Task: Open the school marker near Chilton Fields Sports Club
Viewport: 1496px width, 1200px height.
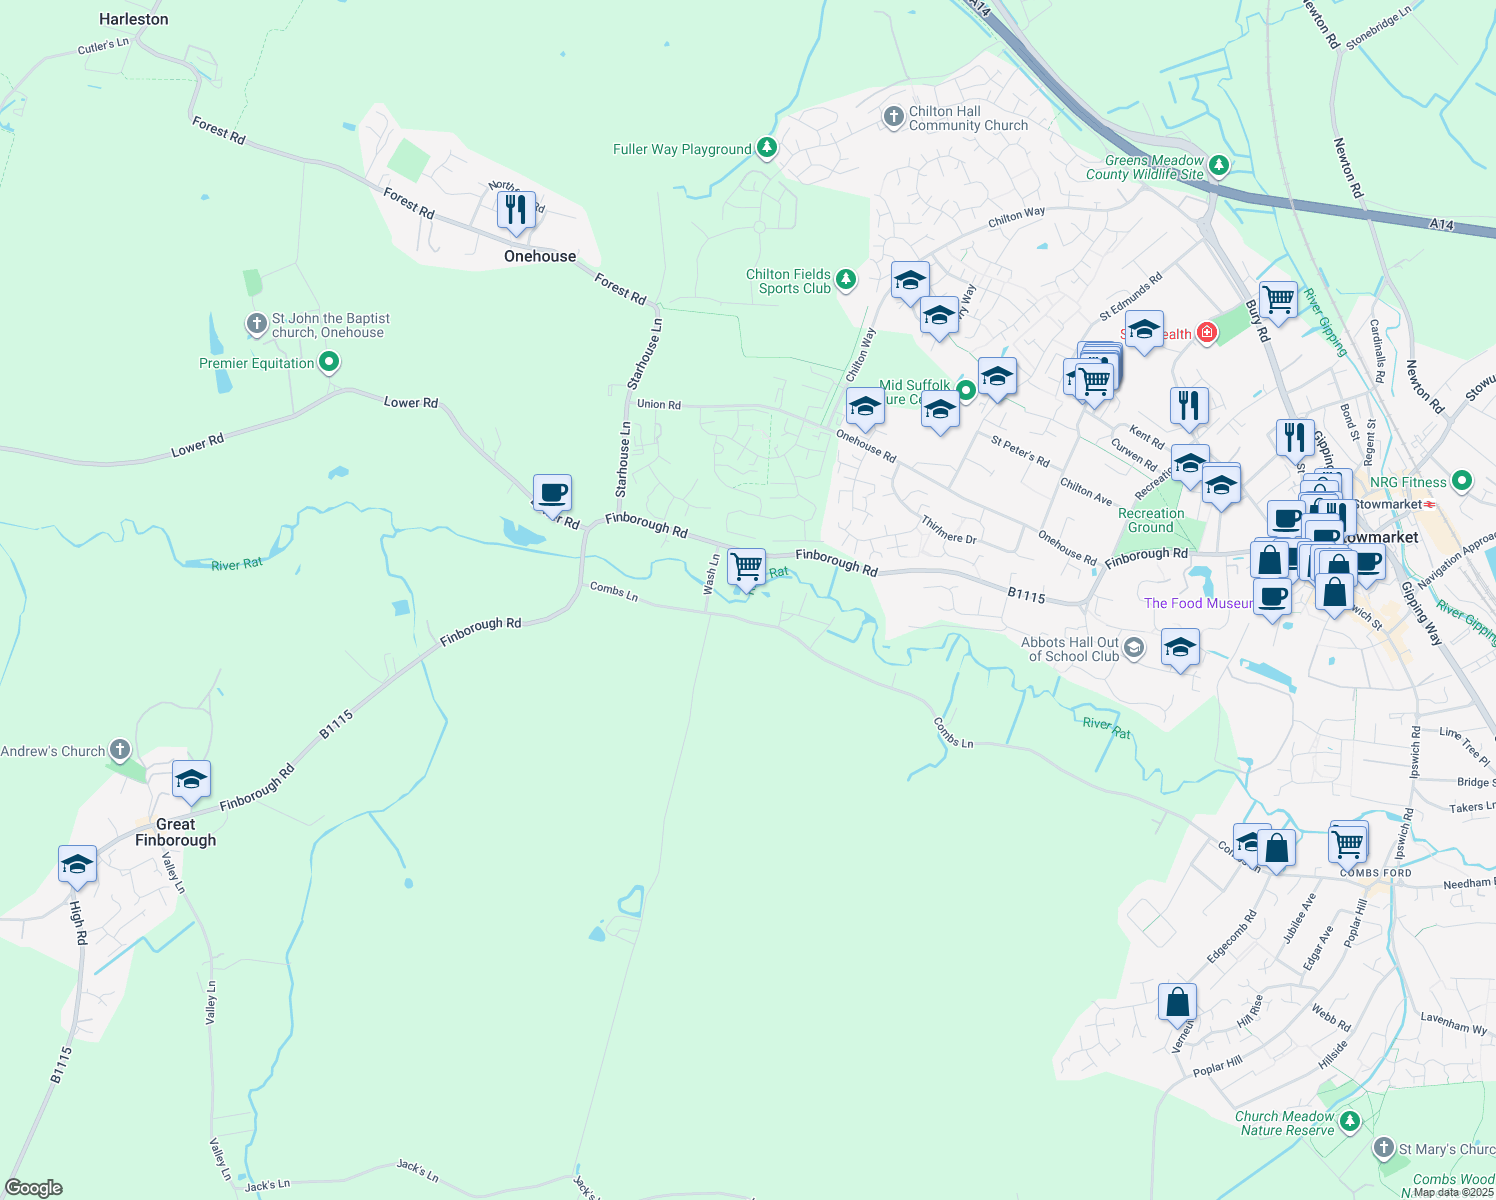Action: [x=910, y=282]
